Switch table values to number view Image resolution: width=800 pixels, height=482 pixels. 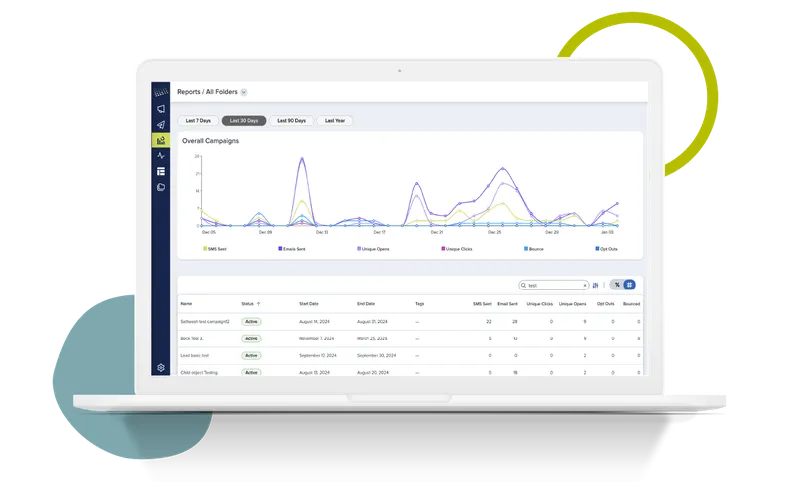629,285
